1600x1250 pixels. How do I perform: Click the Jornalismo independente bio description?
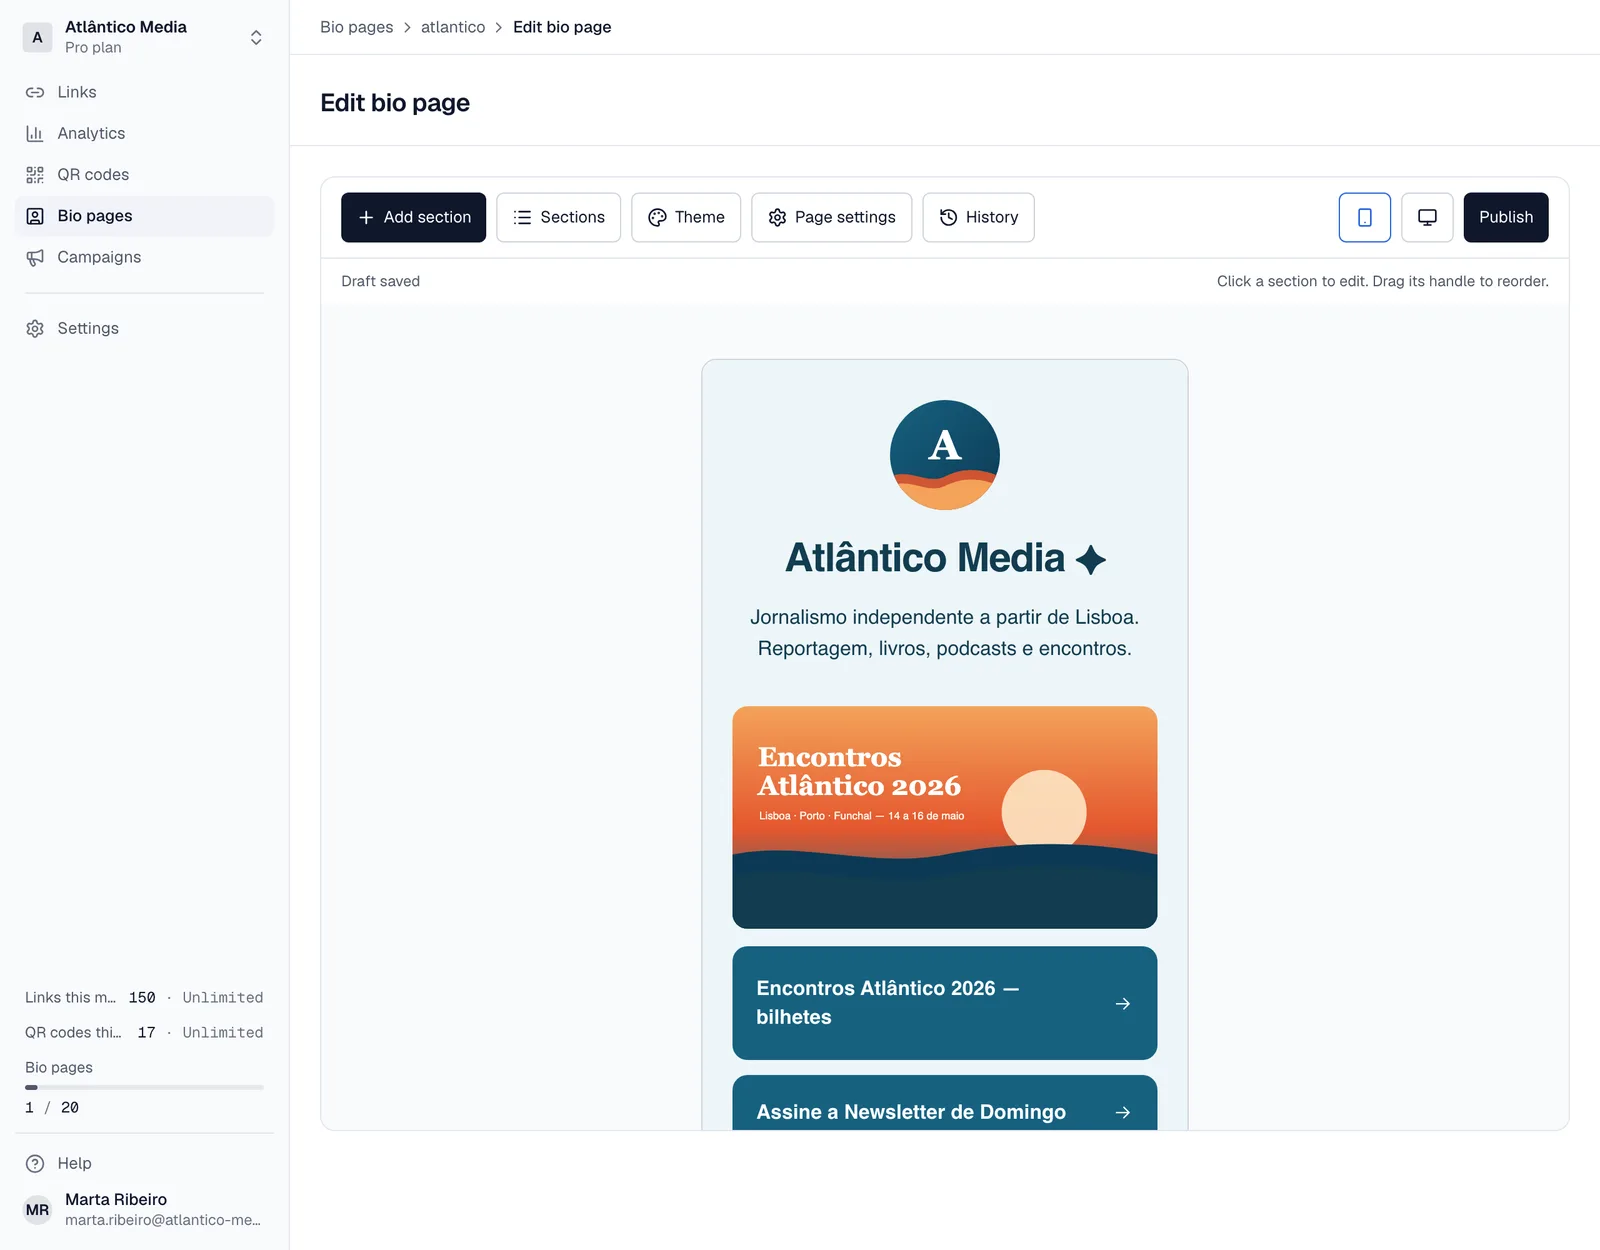(x=945, y=633)
